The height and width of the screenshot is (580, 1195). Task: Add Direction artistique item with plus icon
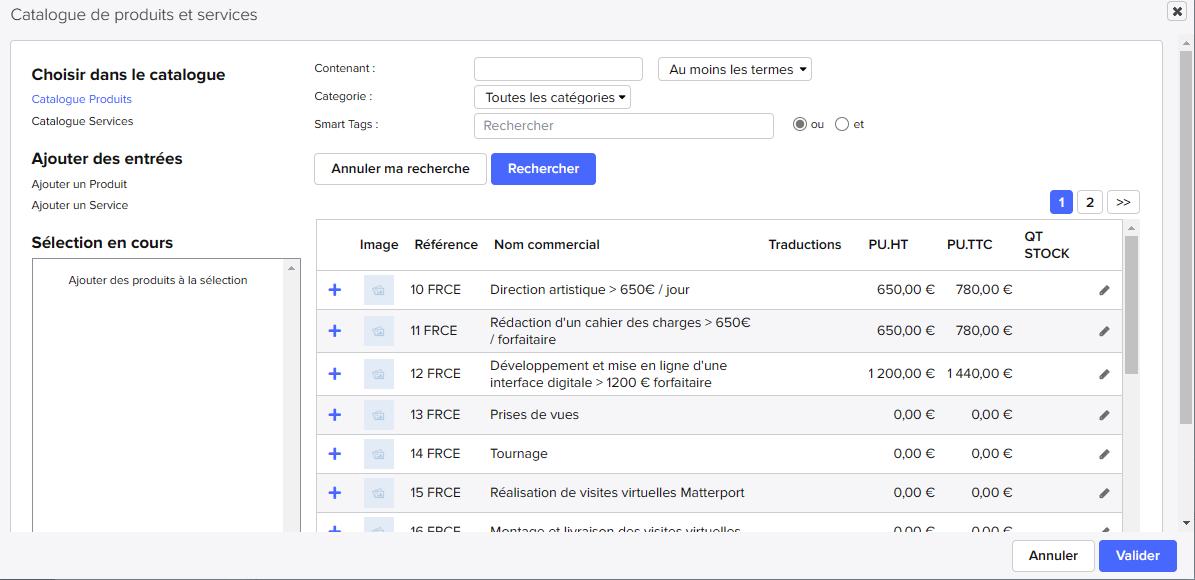coord(335,290)
